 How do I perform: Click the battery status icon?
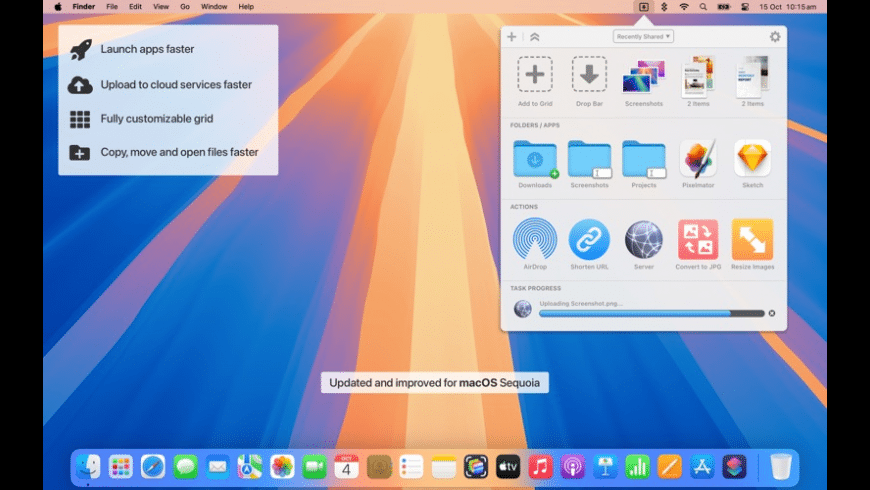724,7
